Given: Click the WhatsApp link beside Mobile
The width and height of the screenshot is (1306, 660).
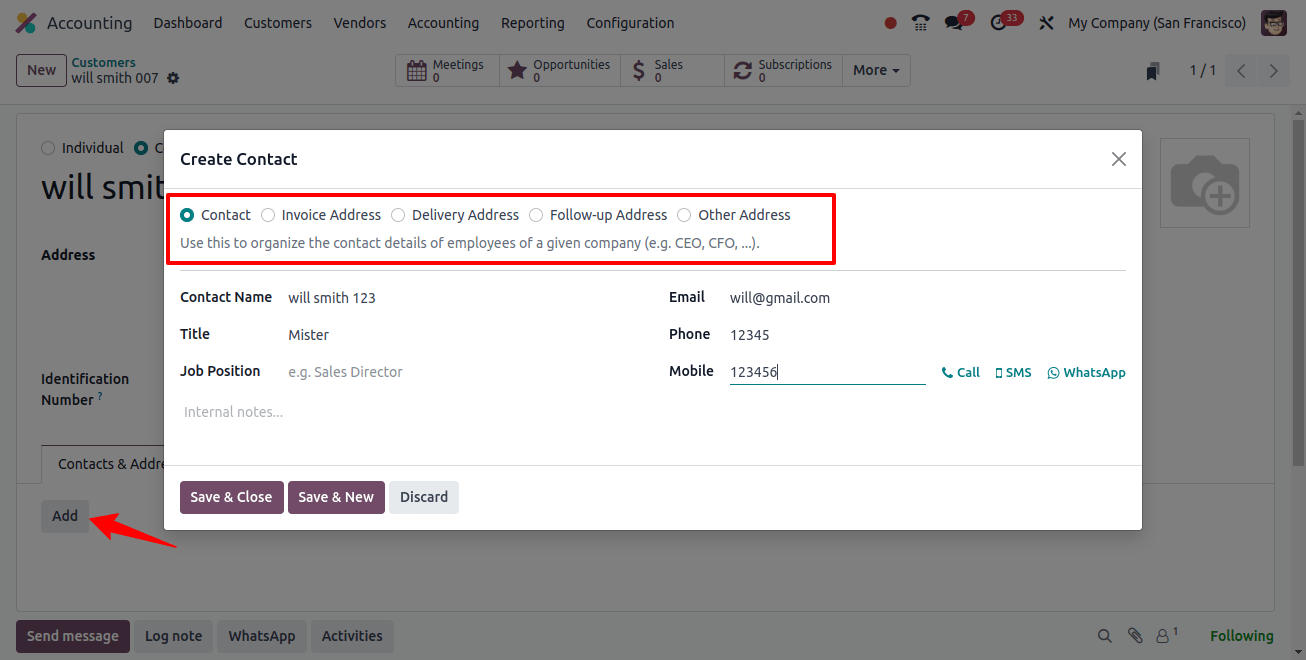Looking at the screenshot, I should (1086, 372).
